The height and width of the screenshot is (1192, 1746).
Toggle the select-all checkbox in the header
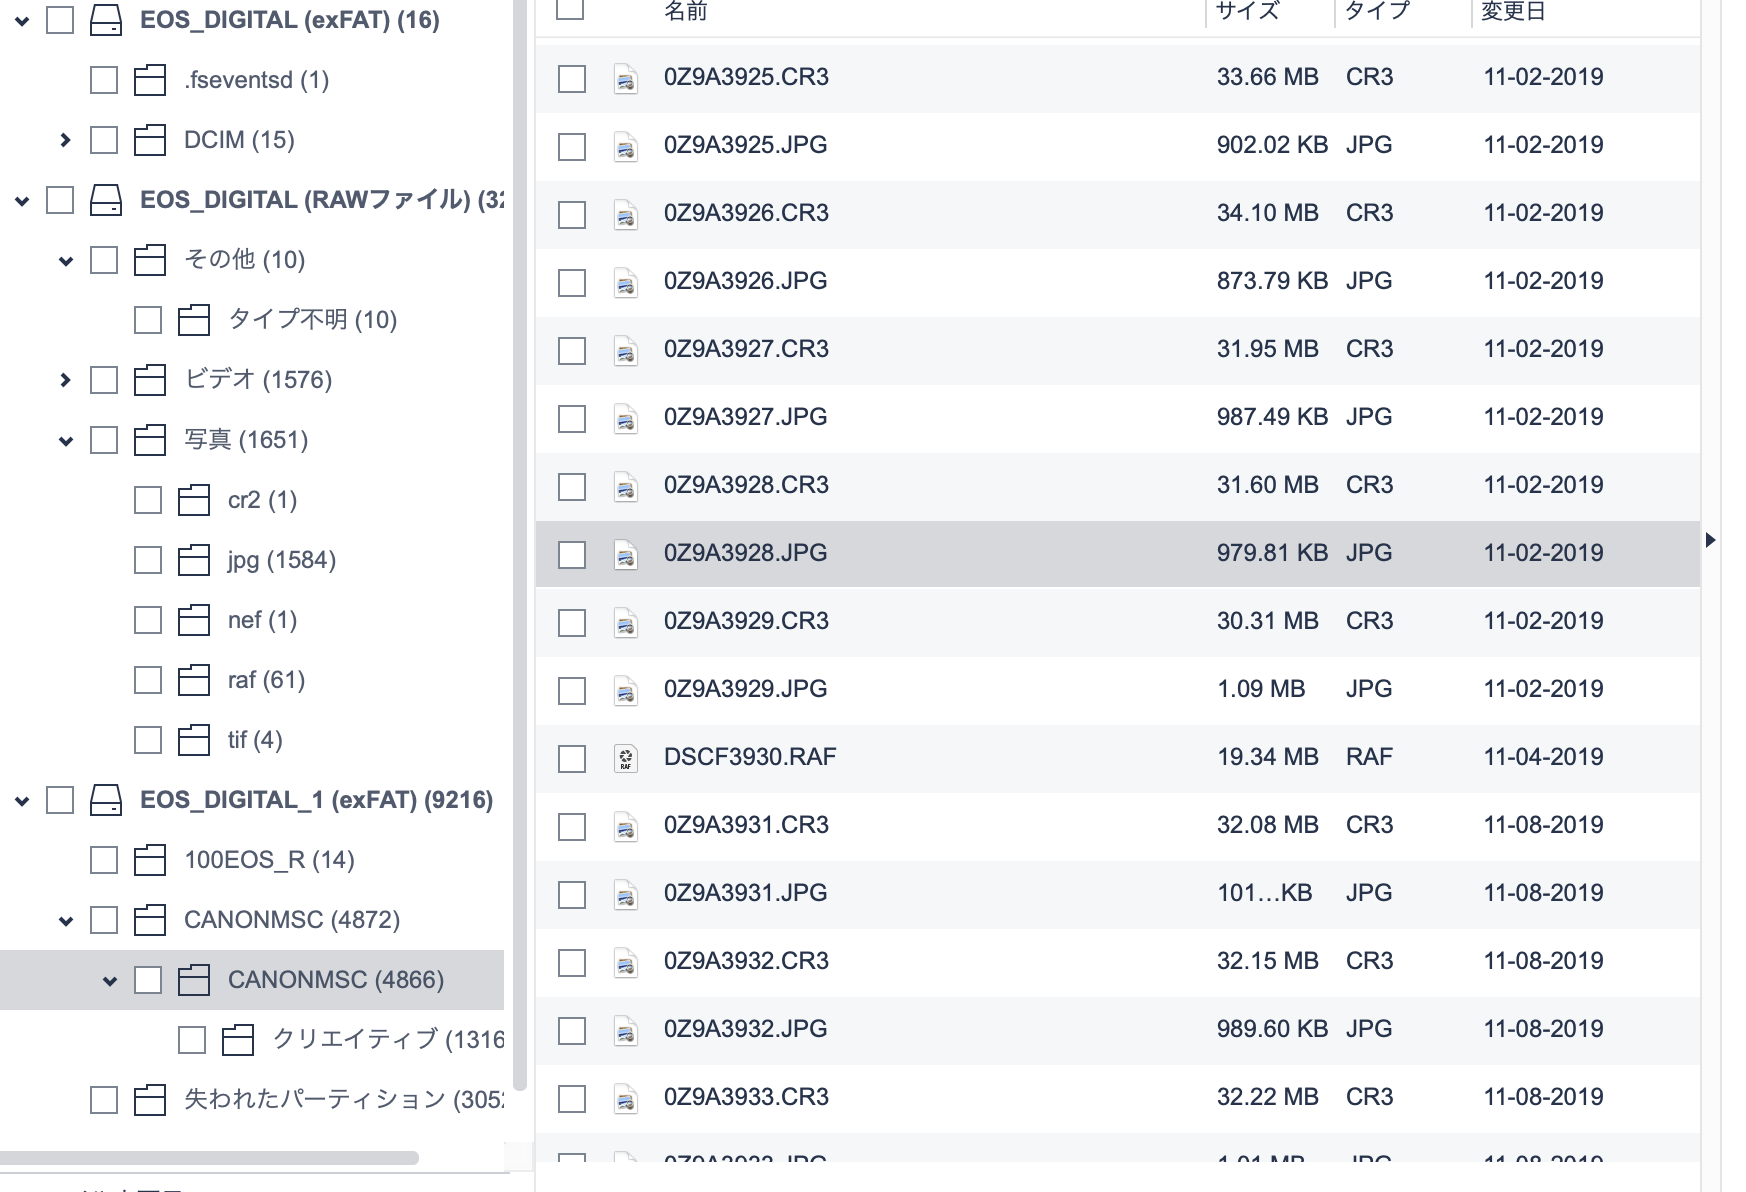[570, 8]
